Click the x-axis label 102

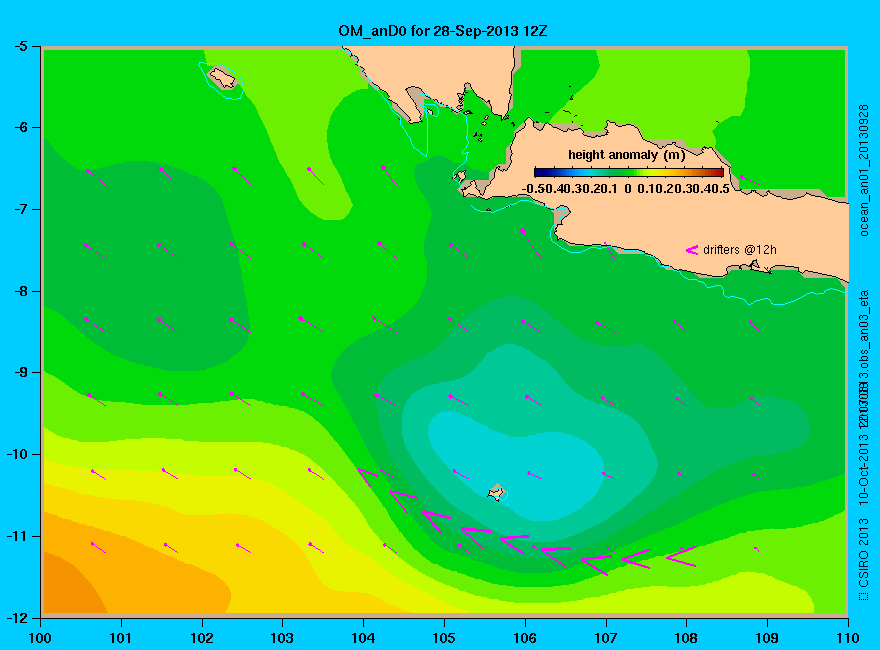point(201,638)
